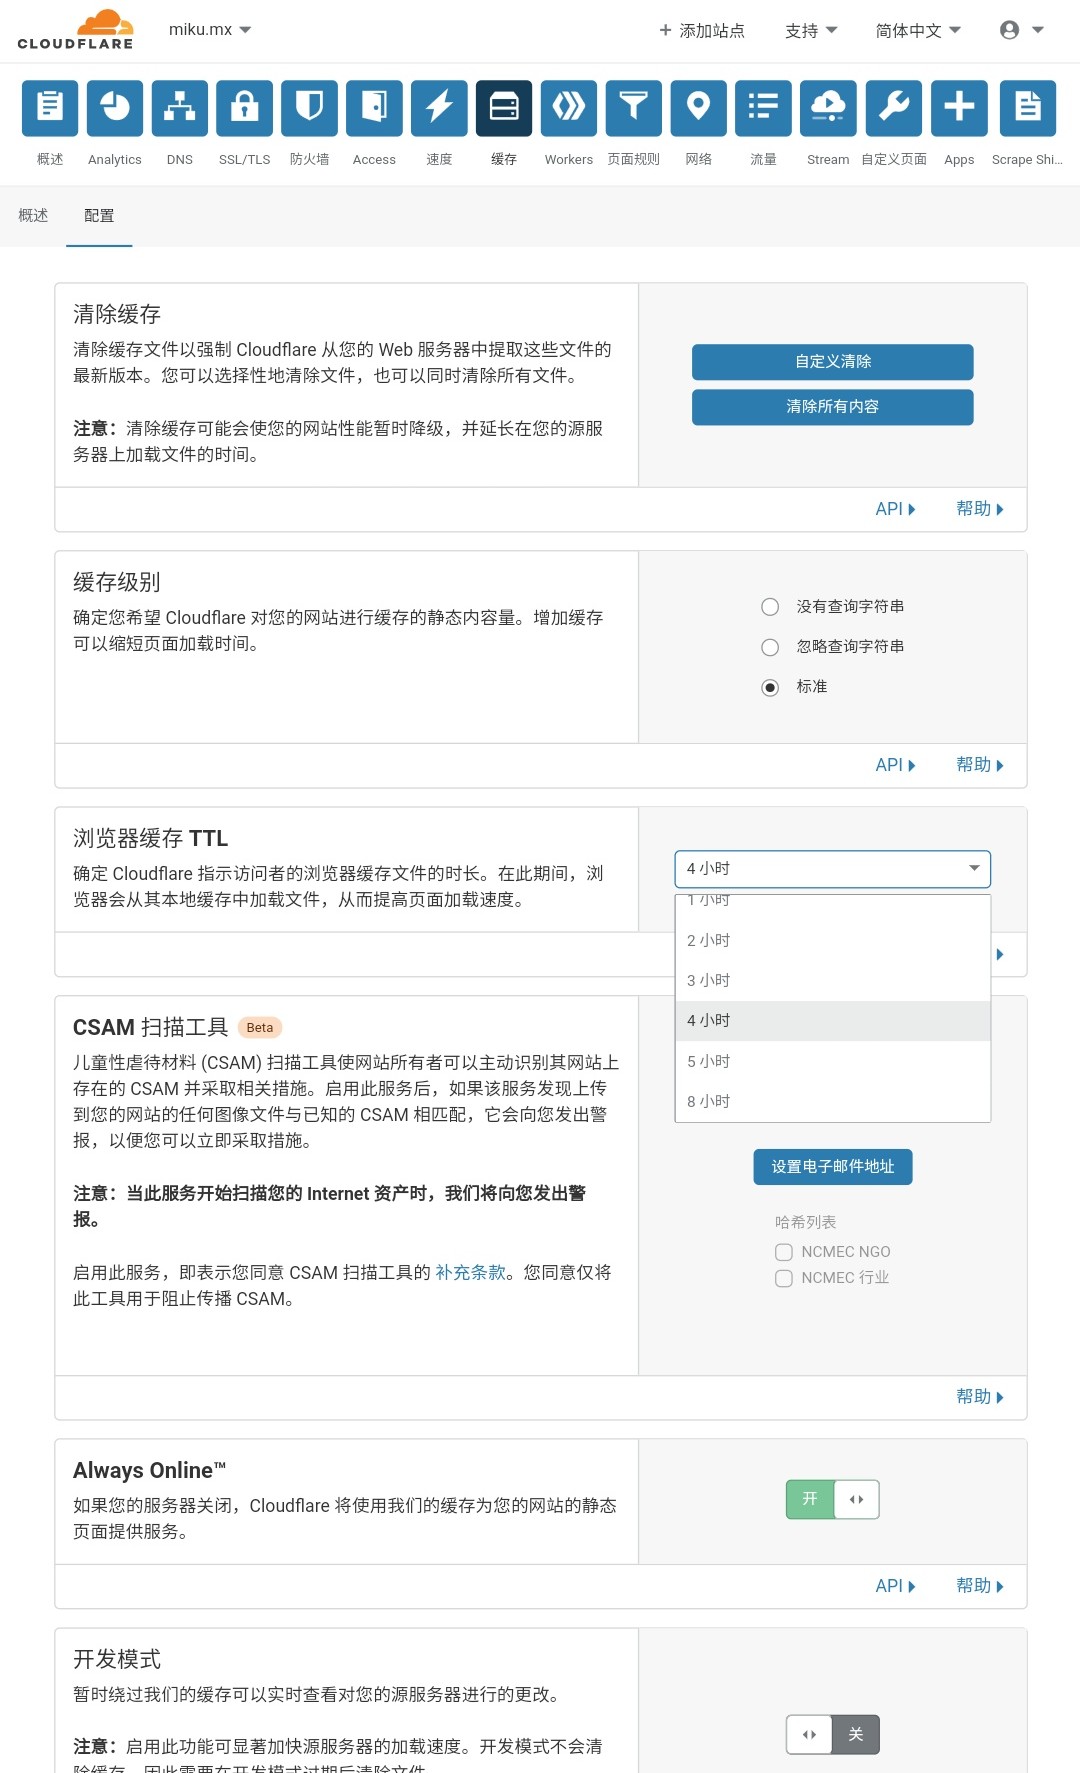Open the 自定义页面 wrench icon
1080x1773 pixels.
coord(894,108)
